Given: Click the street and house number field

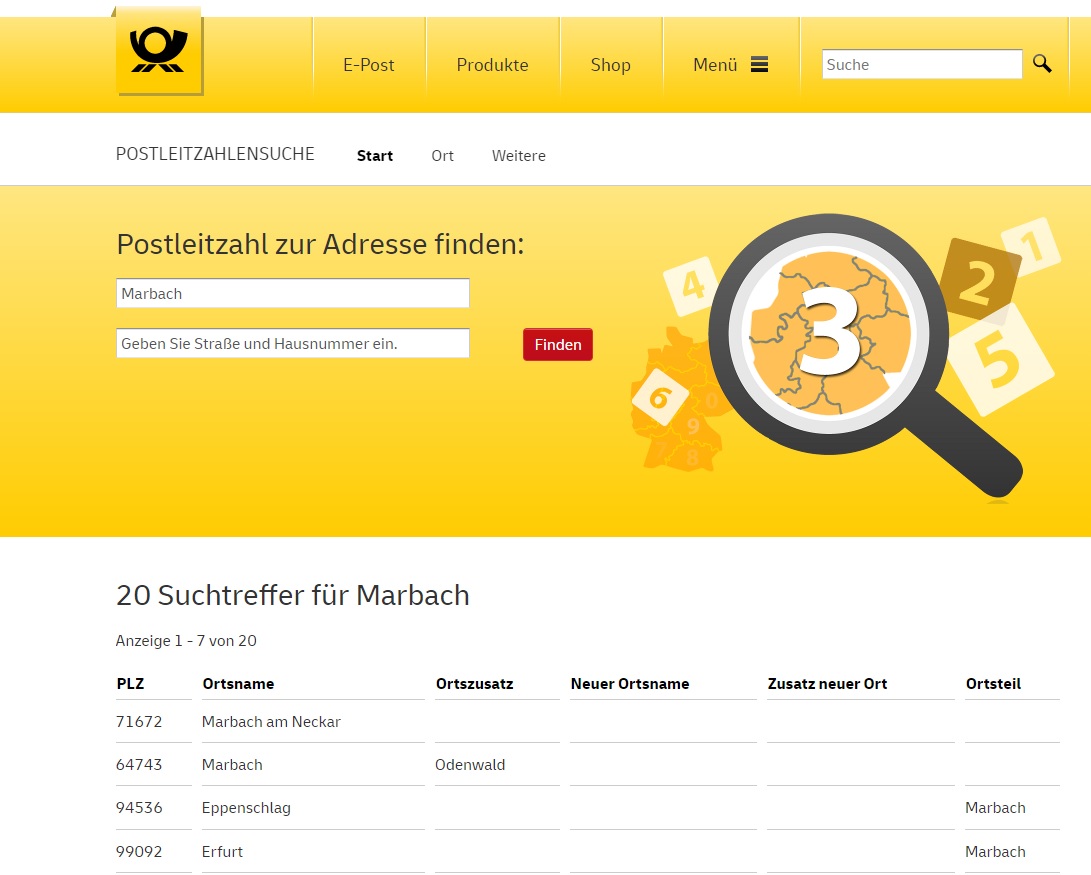Looking at the screenshot, I should pos(292,344).
